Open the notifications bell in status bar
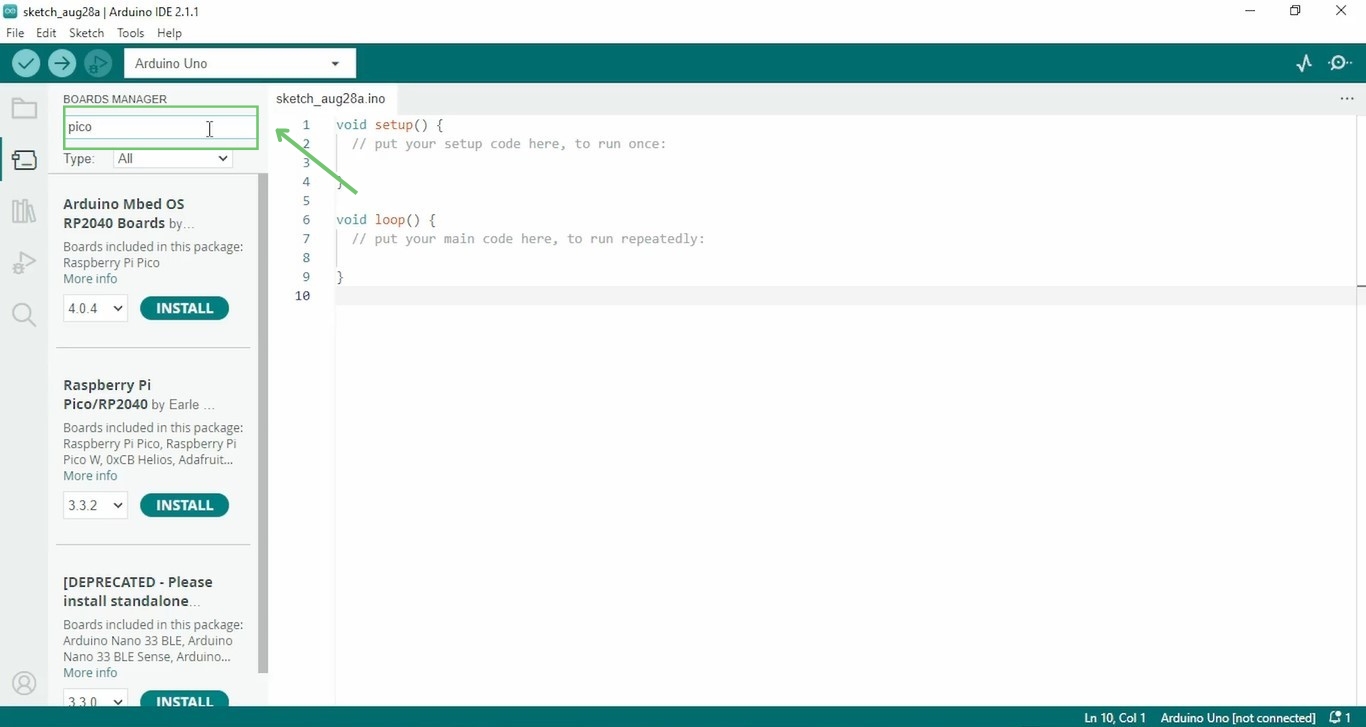Viewport: 1366px width, 727px height. 1336,717
